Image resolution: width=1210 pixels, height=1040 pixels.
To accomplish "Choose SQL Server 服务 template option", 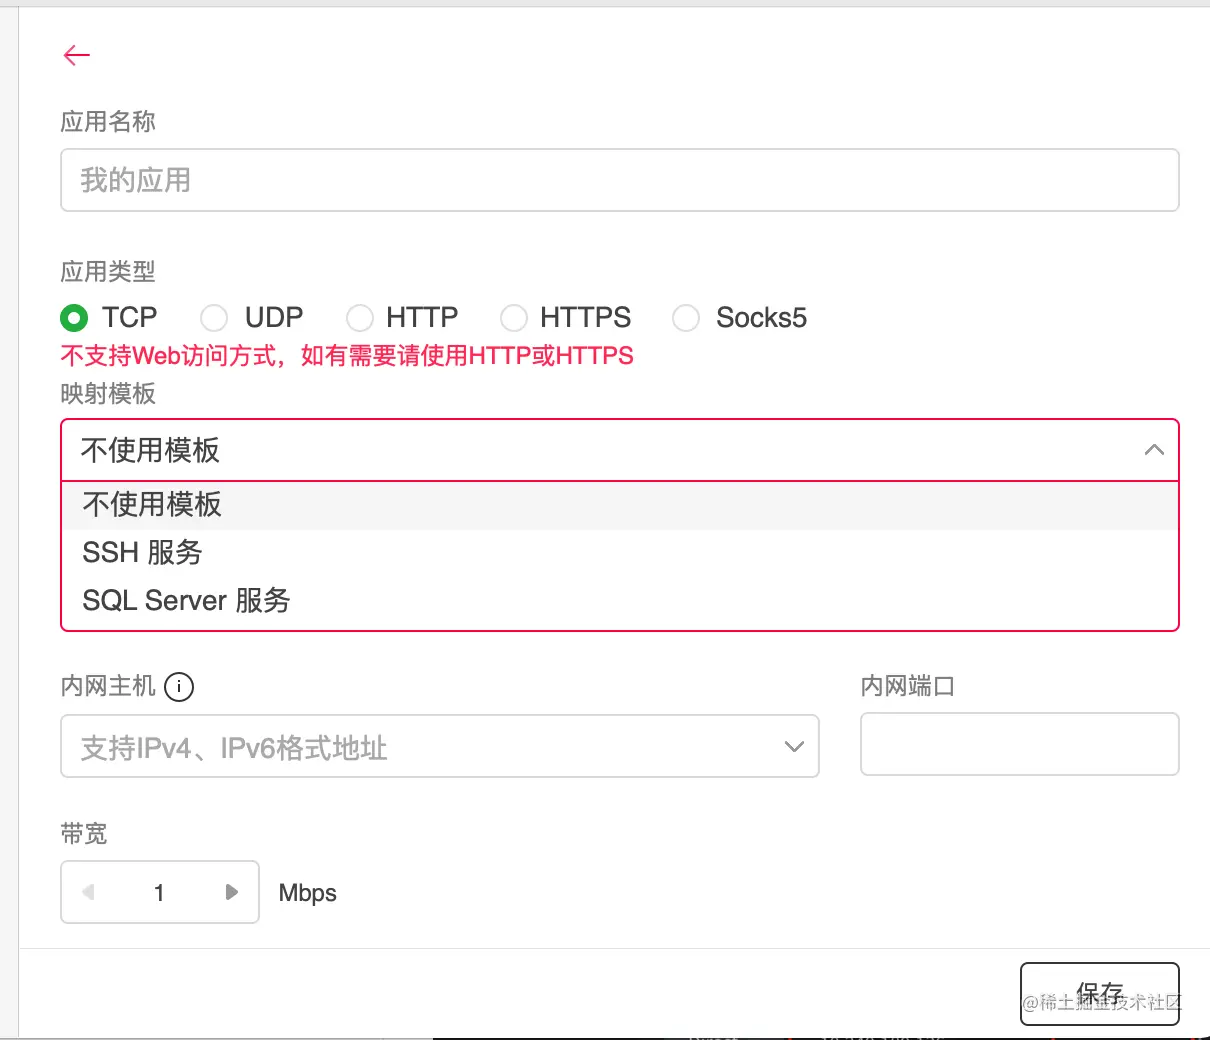I will [620, 601].
